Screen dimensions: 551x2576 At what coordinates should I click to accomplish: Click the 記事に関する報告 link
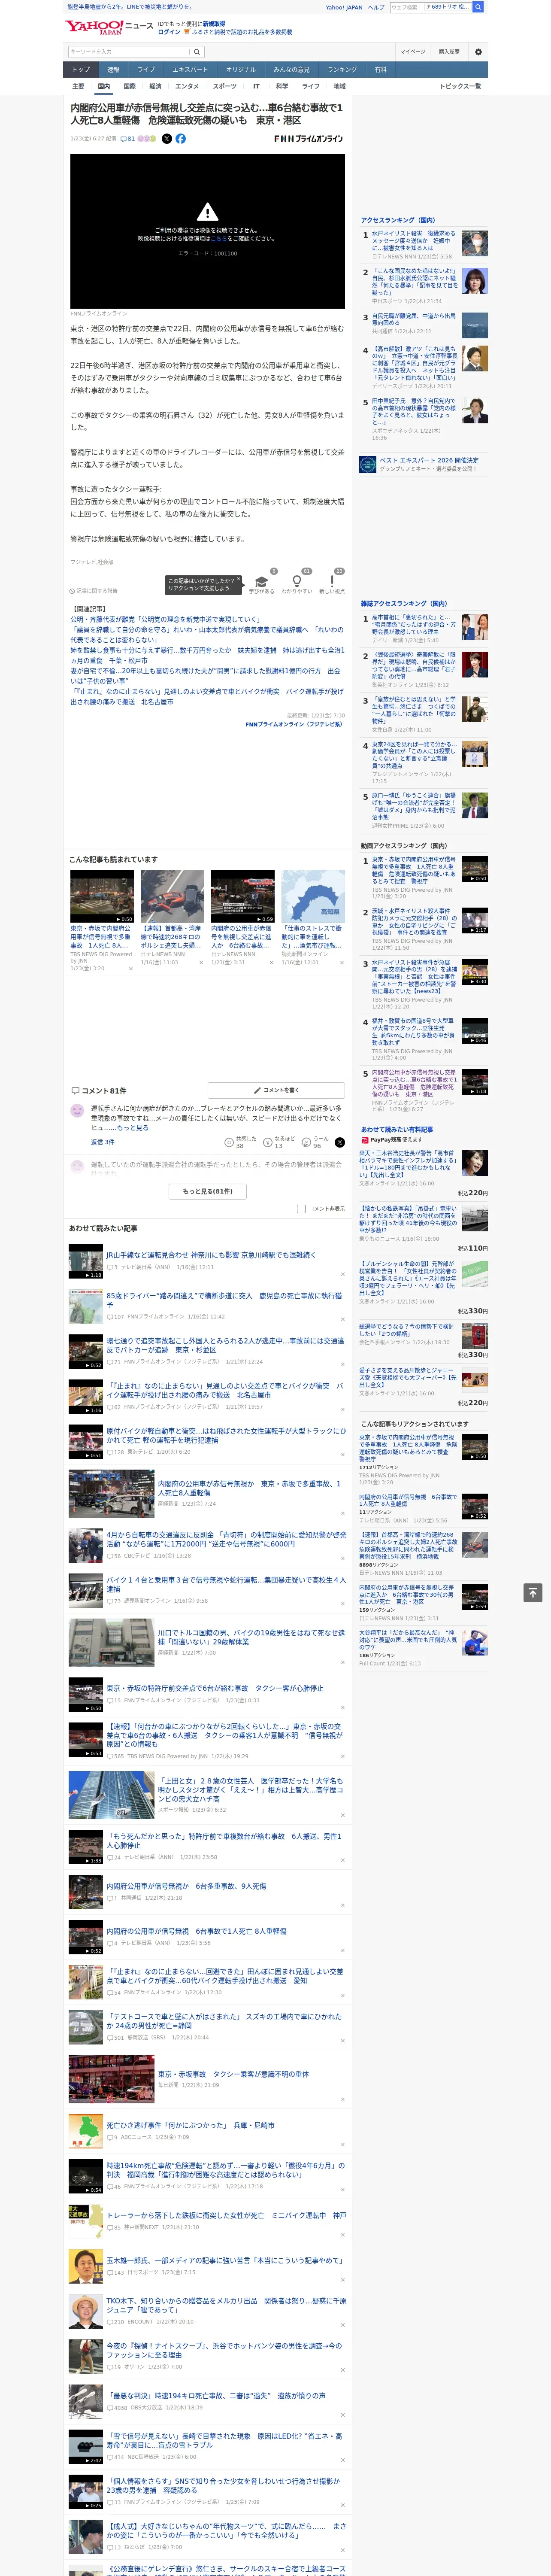click(x=97, y=591)
